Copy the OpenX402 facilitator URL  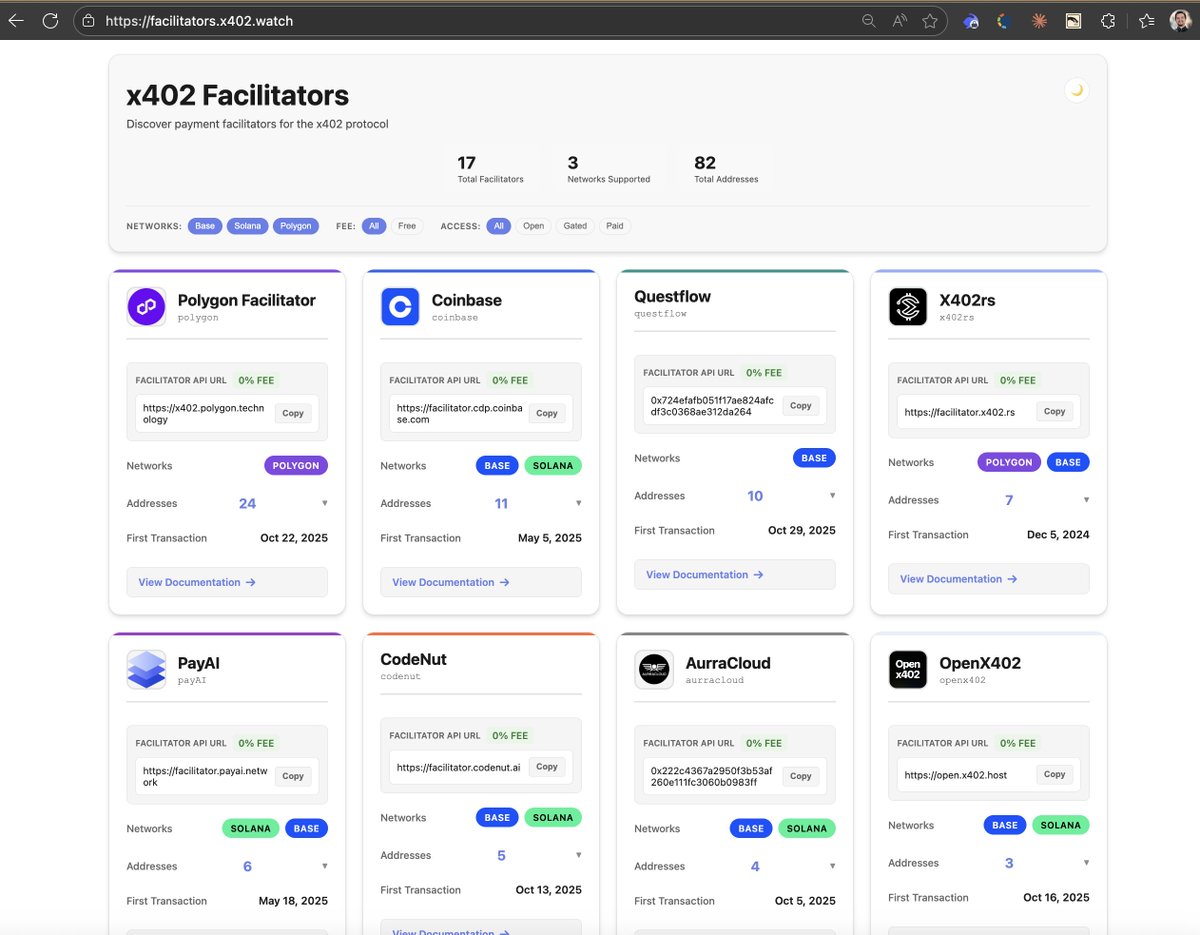point(1055,774)
